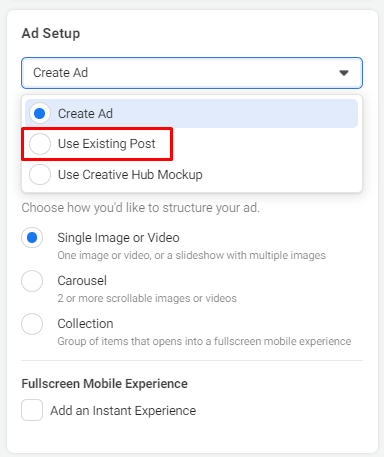Viewport: 384px width, 457px height.
Task: Select the Use Creative Hub Mockup radio button
Action: pyautogui.click(x=40, y=174)
